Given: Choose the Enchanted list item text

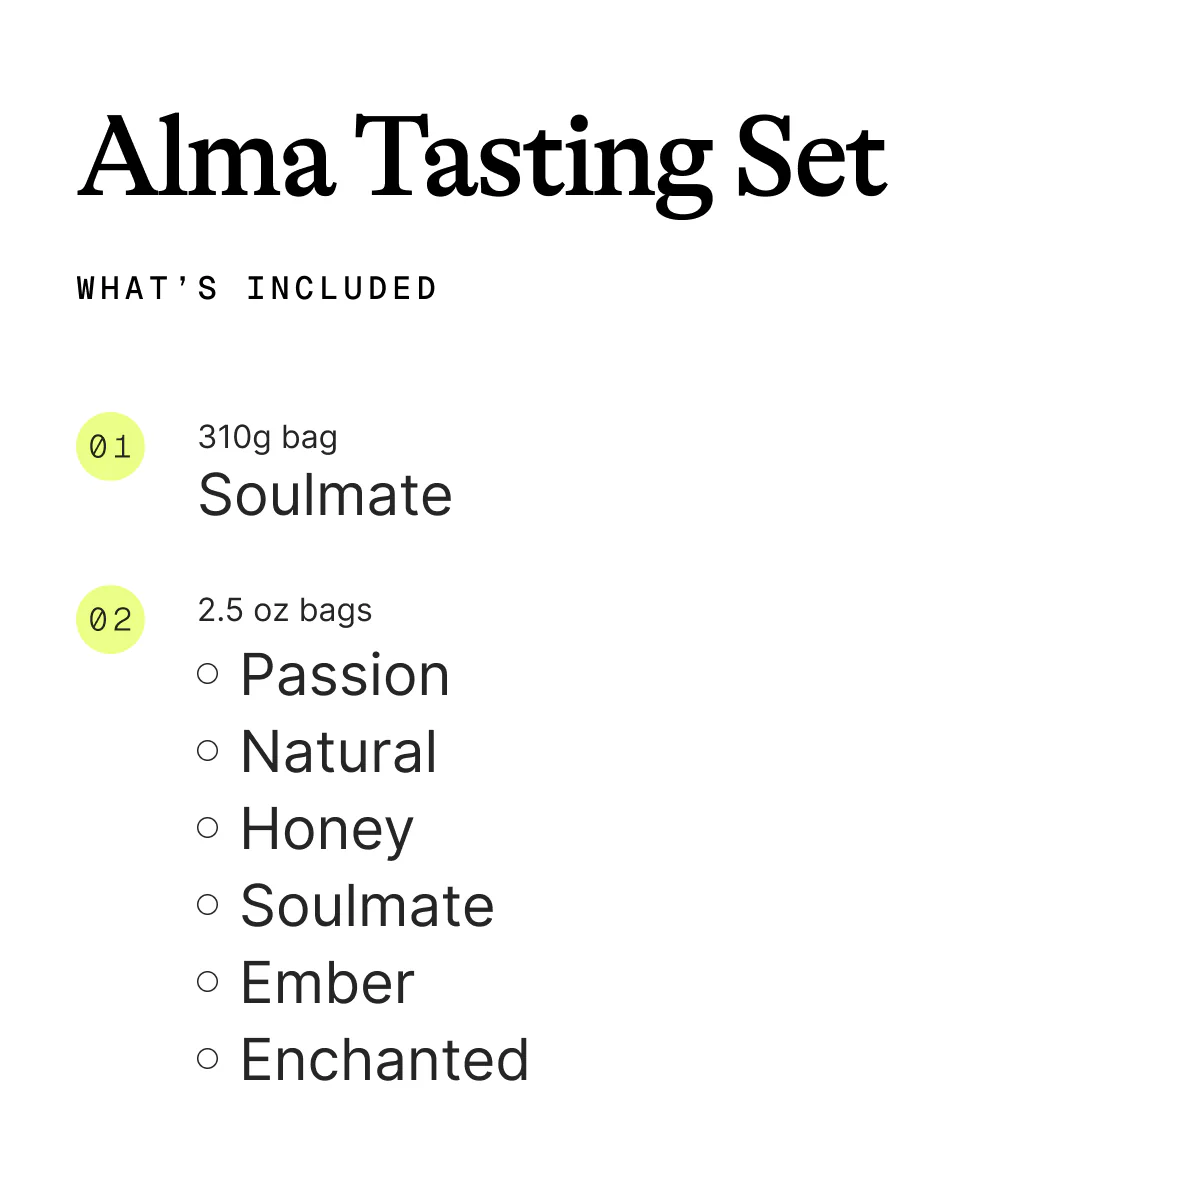Looking at the screenshot, I should pos(384,1060).
